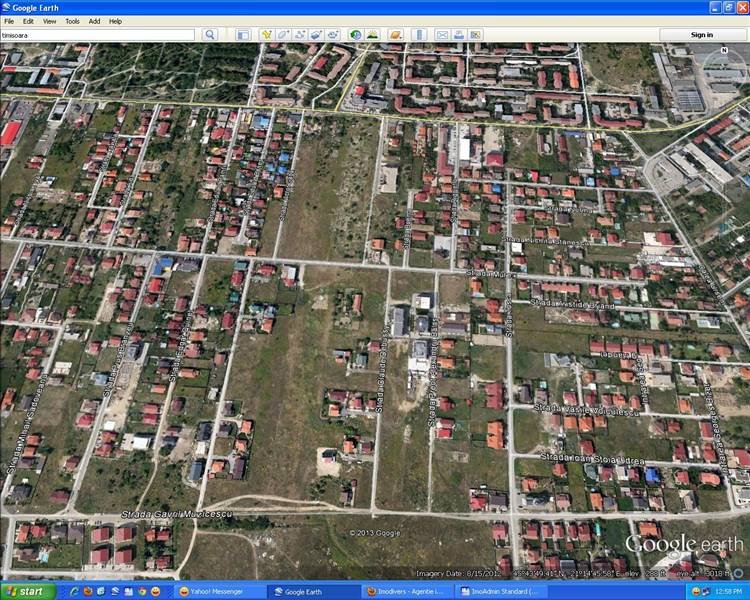
Task: Open the File menu
Action: click(x=9, y=21)
